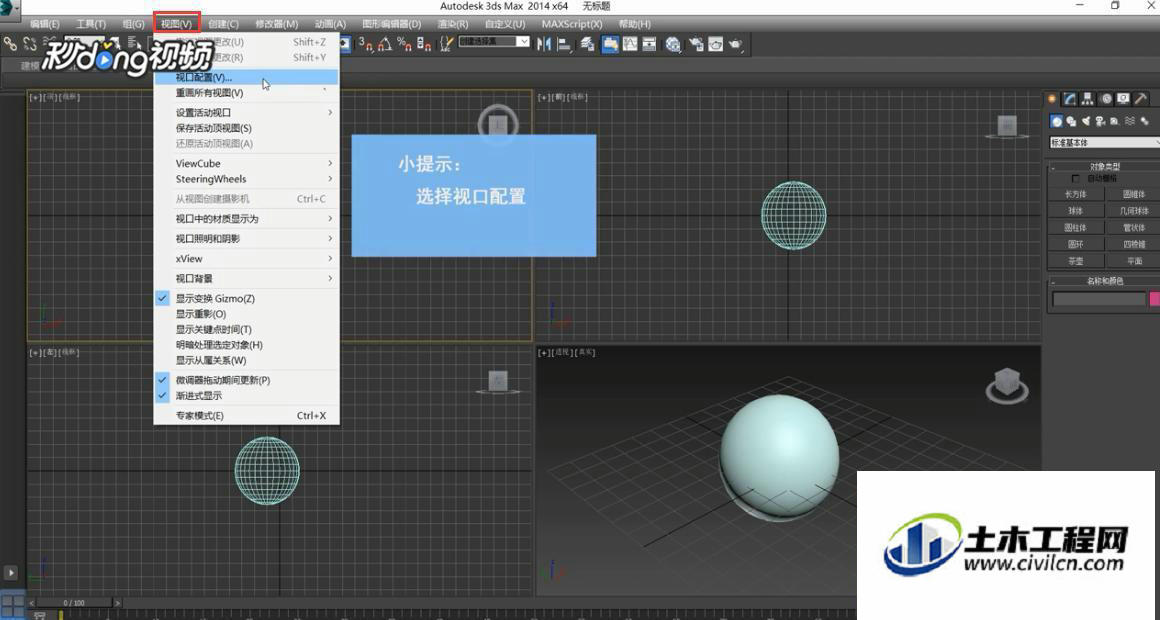This screenshot has width=1160, height=620.
Task: Expand the ViewCube submenu
Action: tap(246, 163)
